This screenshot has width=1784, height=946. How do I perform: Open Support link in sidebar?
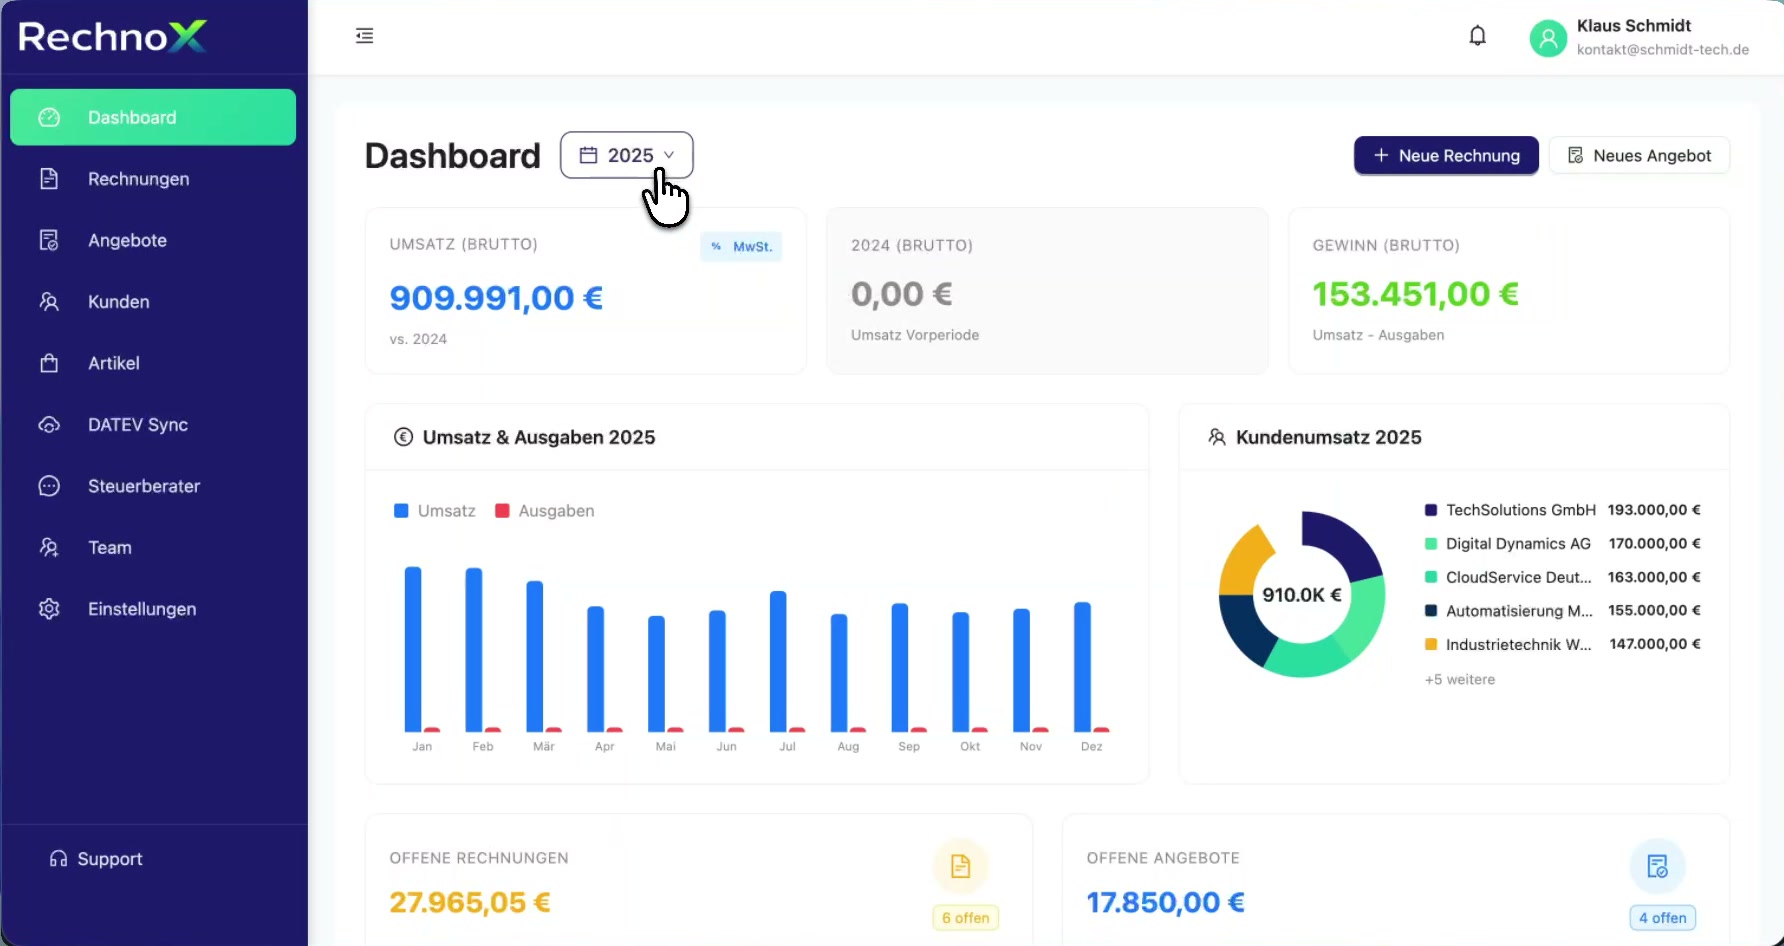pos(96,859)
